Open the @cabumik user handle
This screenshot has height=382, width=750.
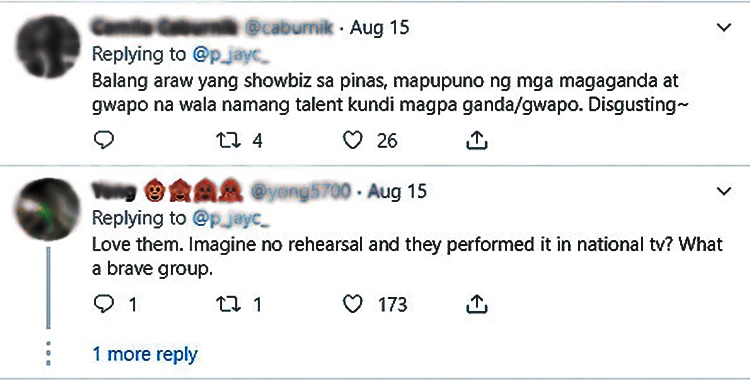288,28
